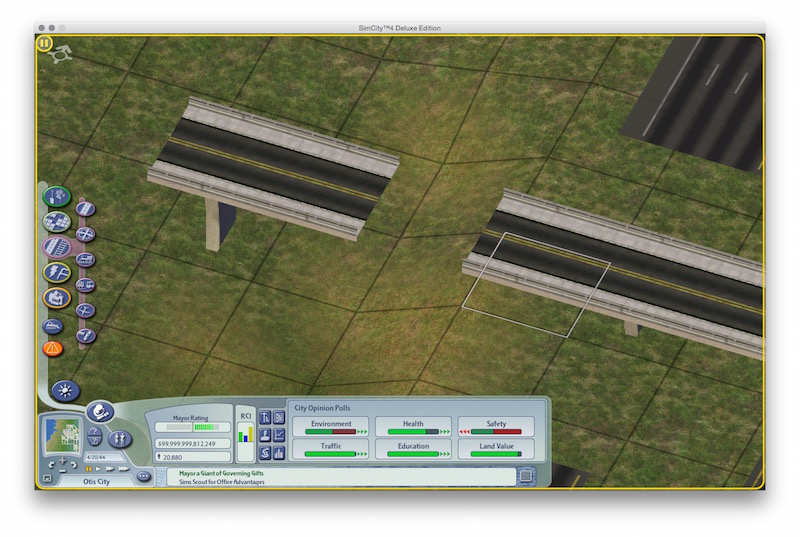
Task: Select the Seaports submenu
Action: 85,336
